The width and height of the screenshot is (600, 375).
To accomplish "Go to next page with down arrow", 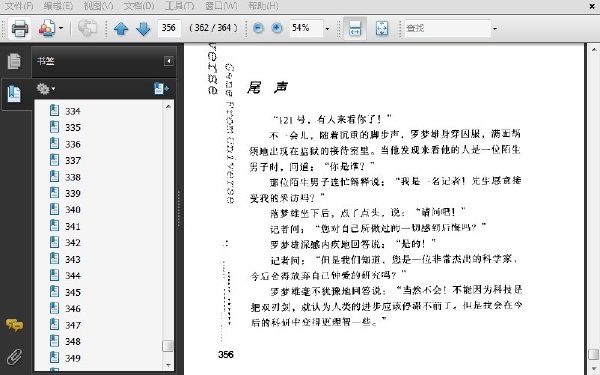I will pyautogui.click(x=143, y=28).
